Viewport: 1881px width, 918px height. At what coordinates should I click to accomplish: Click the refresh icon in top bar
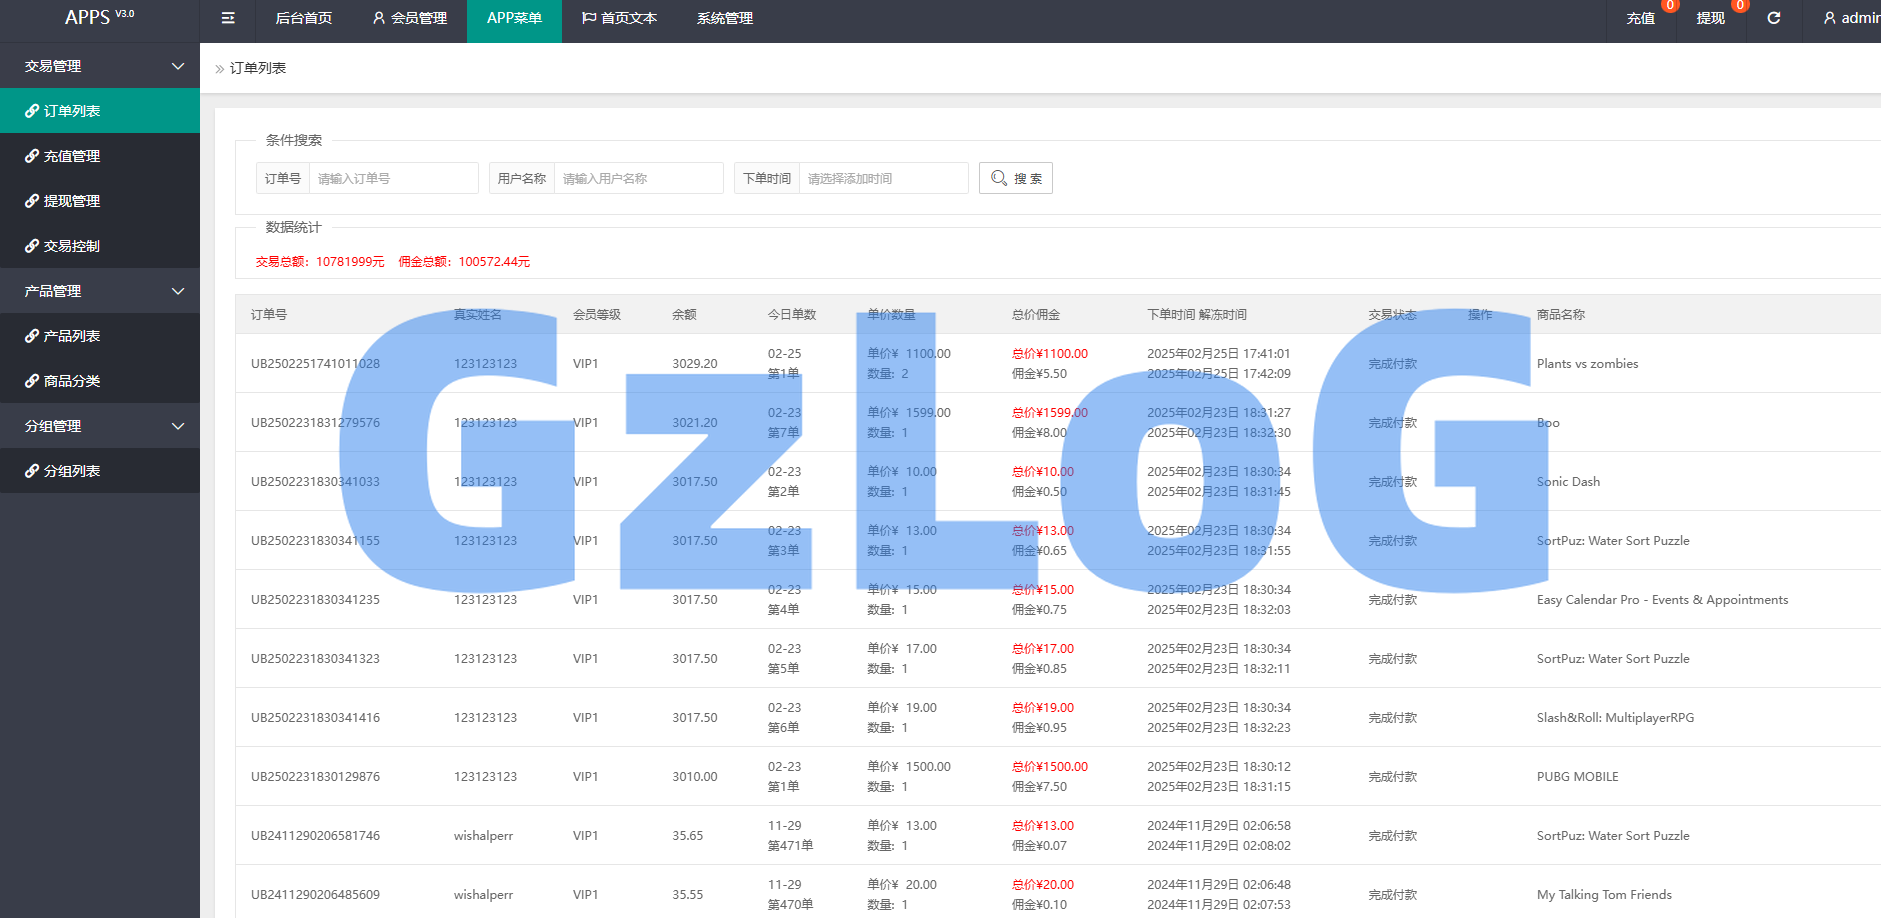[1773, 18]
